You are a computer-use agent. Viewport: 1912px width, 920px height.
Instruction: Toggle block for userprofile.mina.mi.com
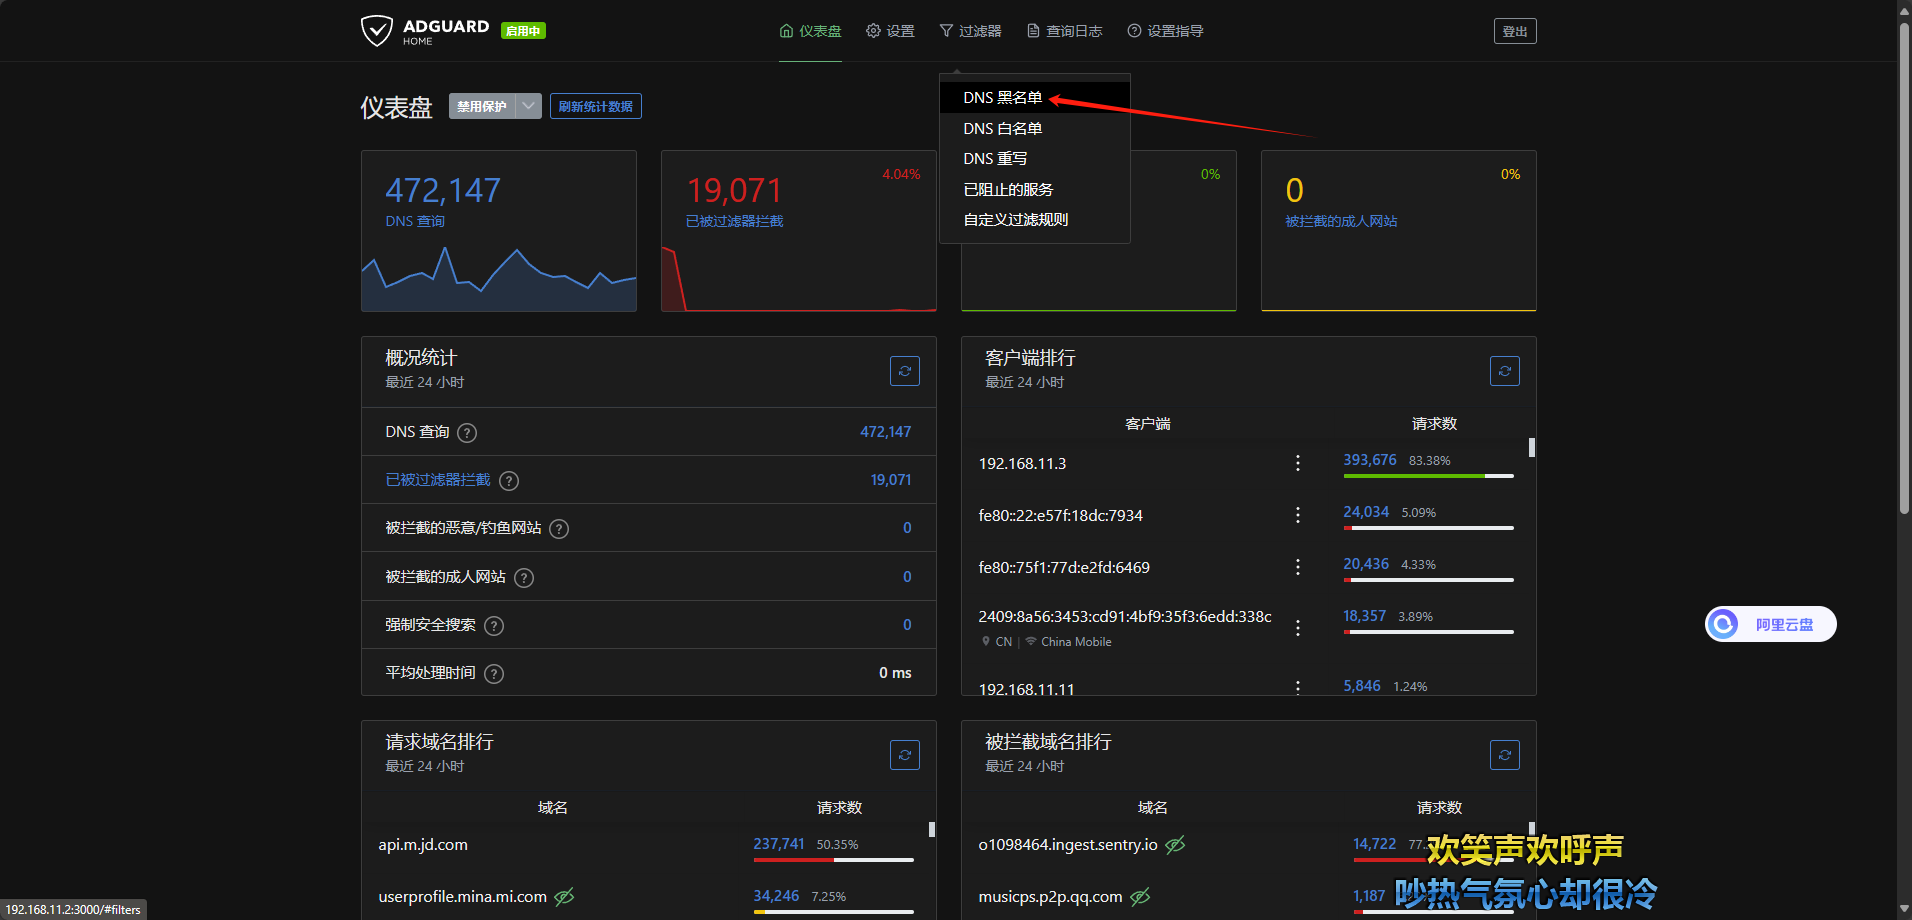tap(565, 897)
